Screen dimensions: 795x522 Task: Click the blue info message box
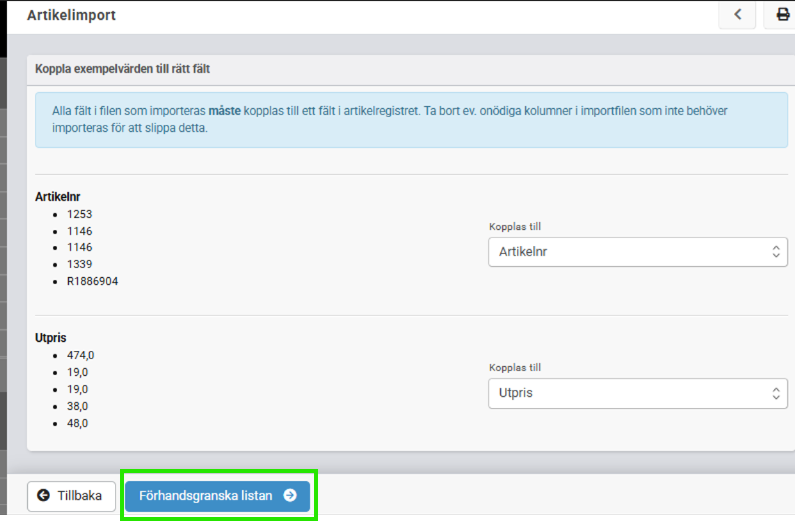pos(411,119)
